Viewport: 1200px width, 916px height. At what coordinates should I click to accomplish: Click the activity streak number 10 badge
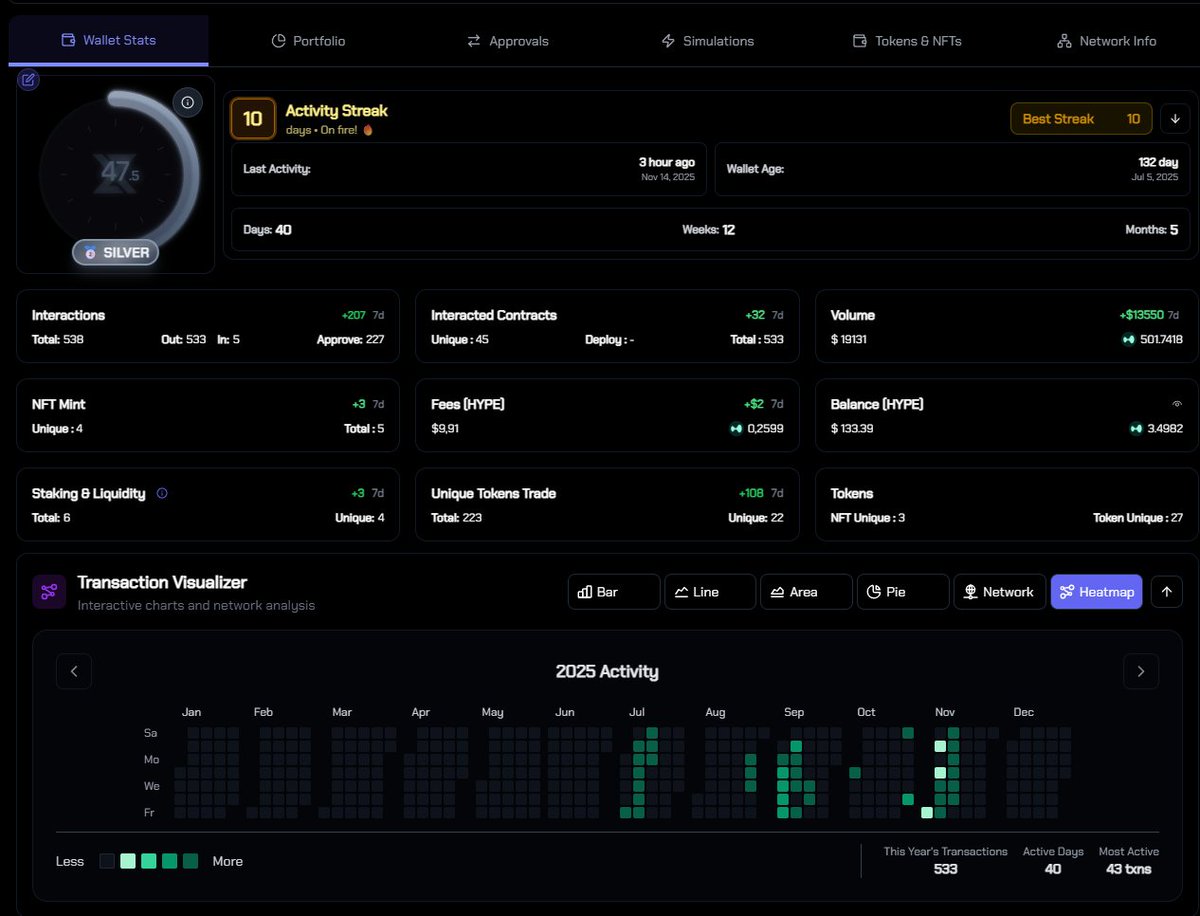253,119
